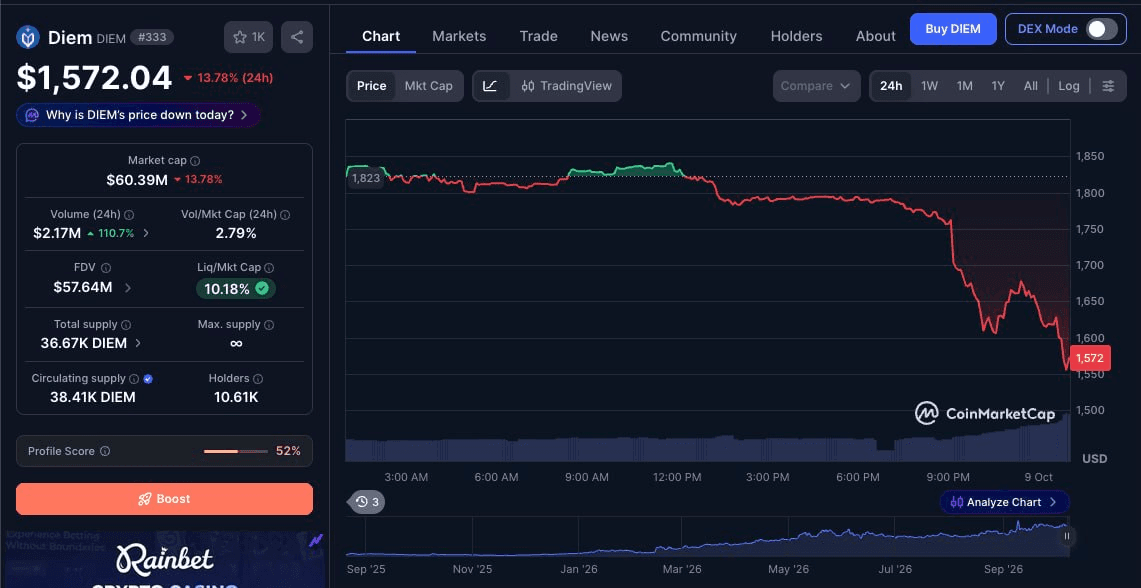View the Holders tab
The image size is (1141, 588).
[796, 36]
